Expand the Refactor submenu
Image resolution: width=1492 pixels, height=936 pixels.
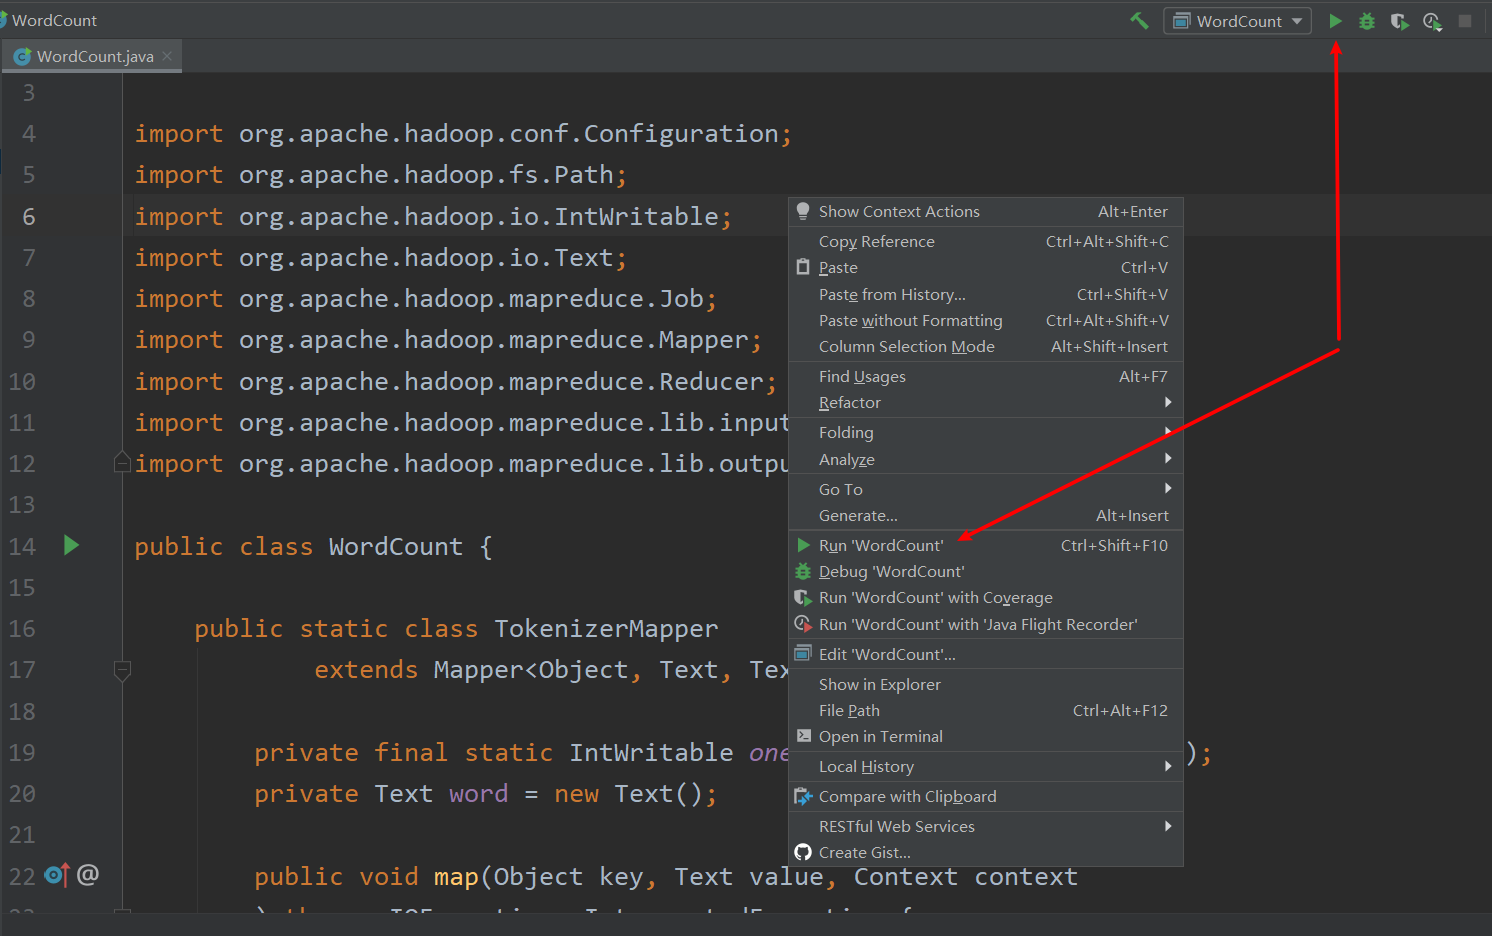pos(850,402)
